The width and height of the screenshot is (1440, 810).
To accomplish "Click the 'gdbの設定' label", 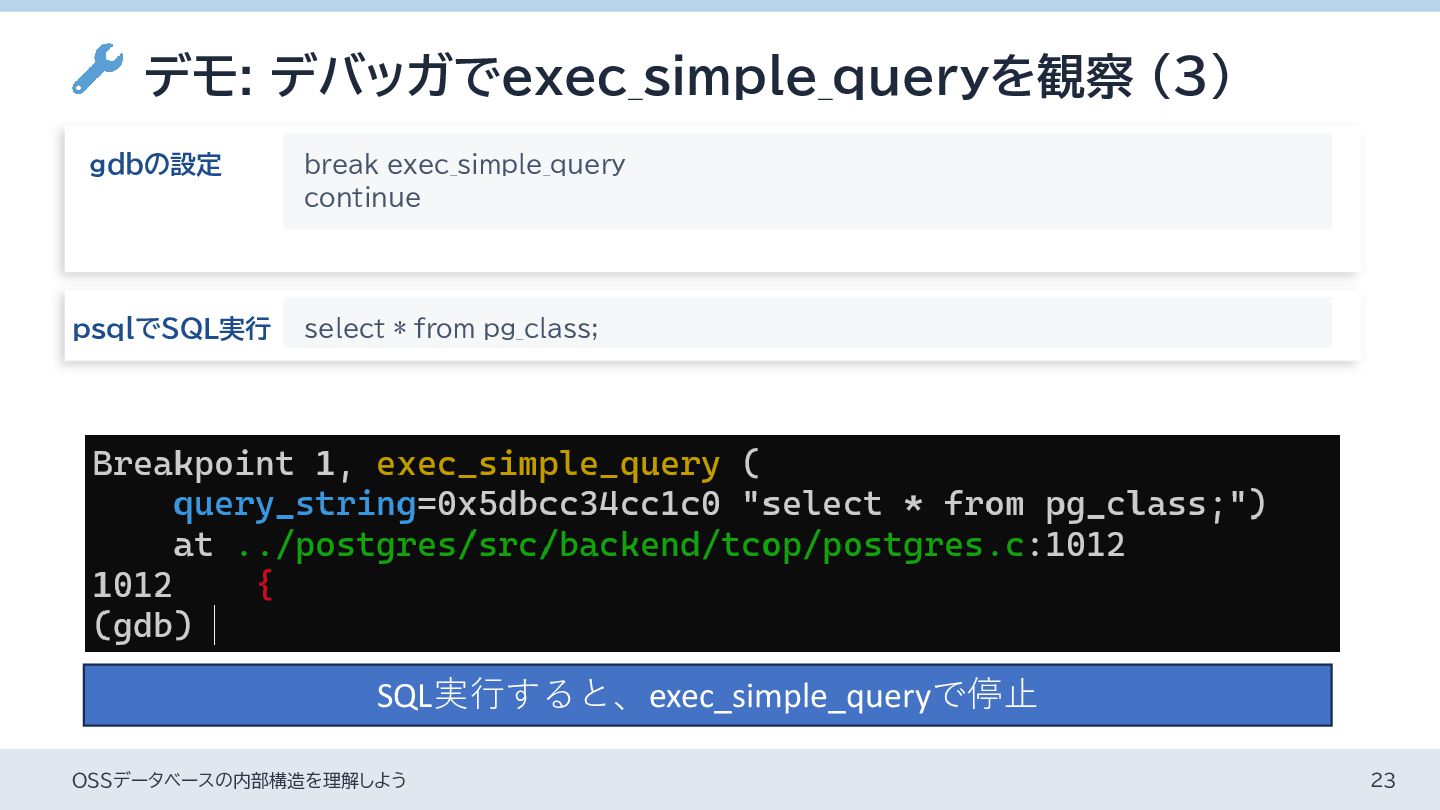I will pyautogui.click(x=155, y=165).
